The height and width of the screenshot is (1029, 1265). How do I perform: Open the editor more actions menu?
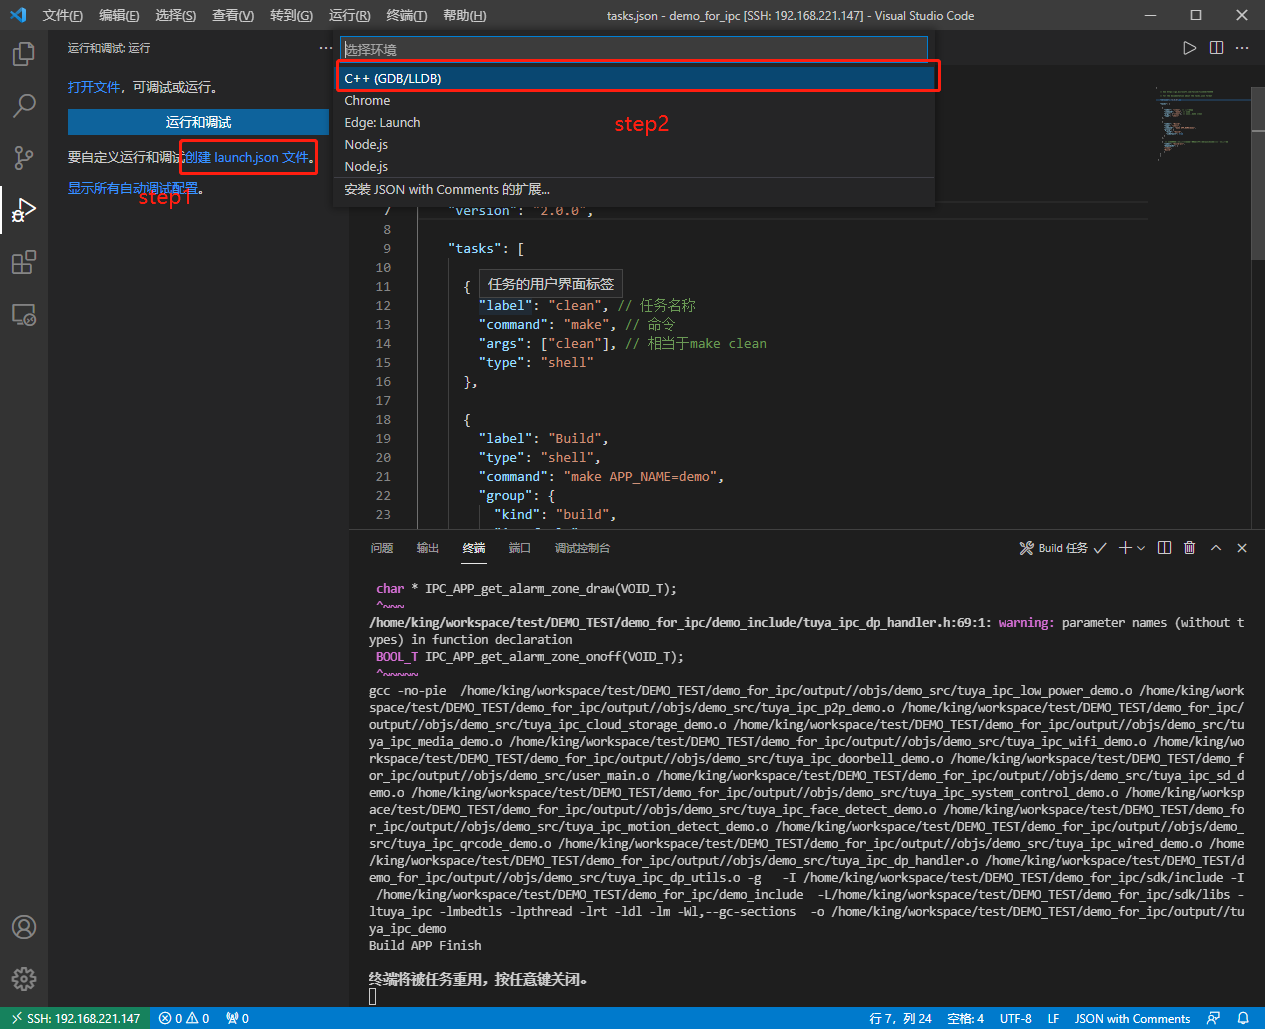click(1242, 47)
